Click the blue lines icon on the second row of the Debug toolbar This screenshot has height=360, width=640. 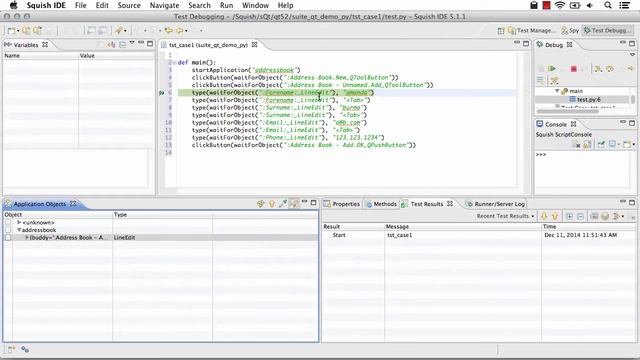pyautogui.click(x=540, y=80)
